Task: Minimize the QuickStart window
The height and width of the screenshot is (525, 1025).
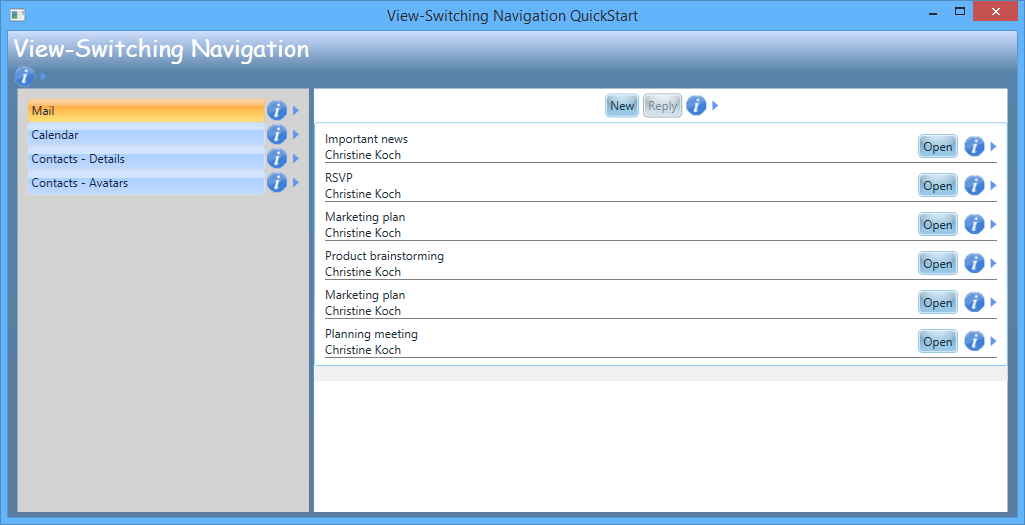Action: [933, 12]
